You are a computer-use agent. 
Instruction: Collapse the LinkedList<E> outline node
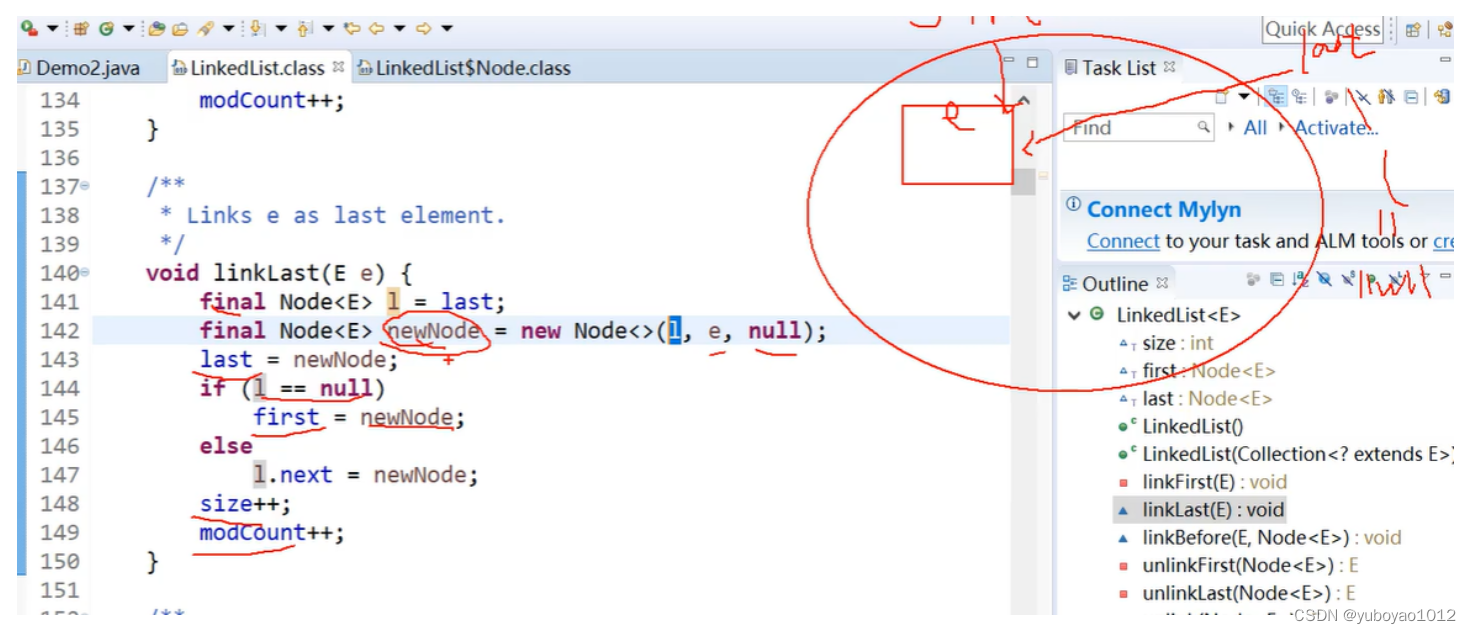pos(1074,315)
